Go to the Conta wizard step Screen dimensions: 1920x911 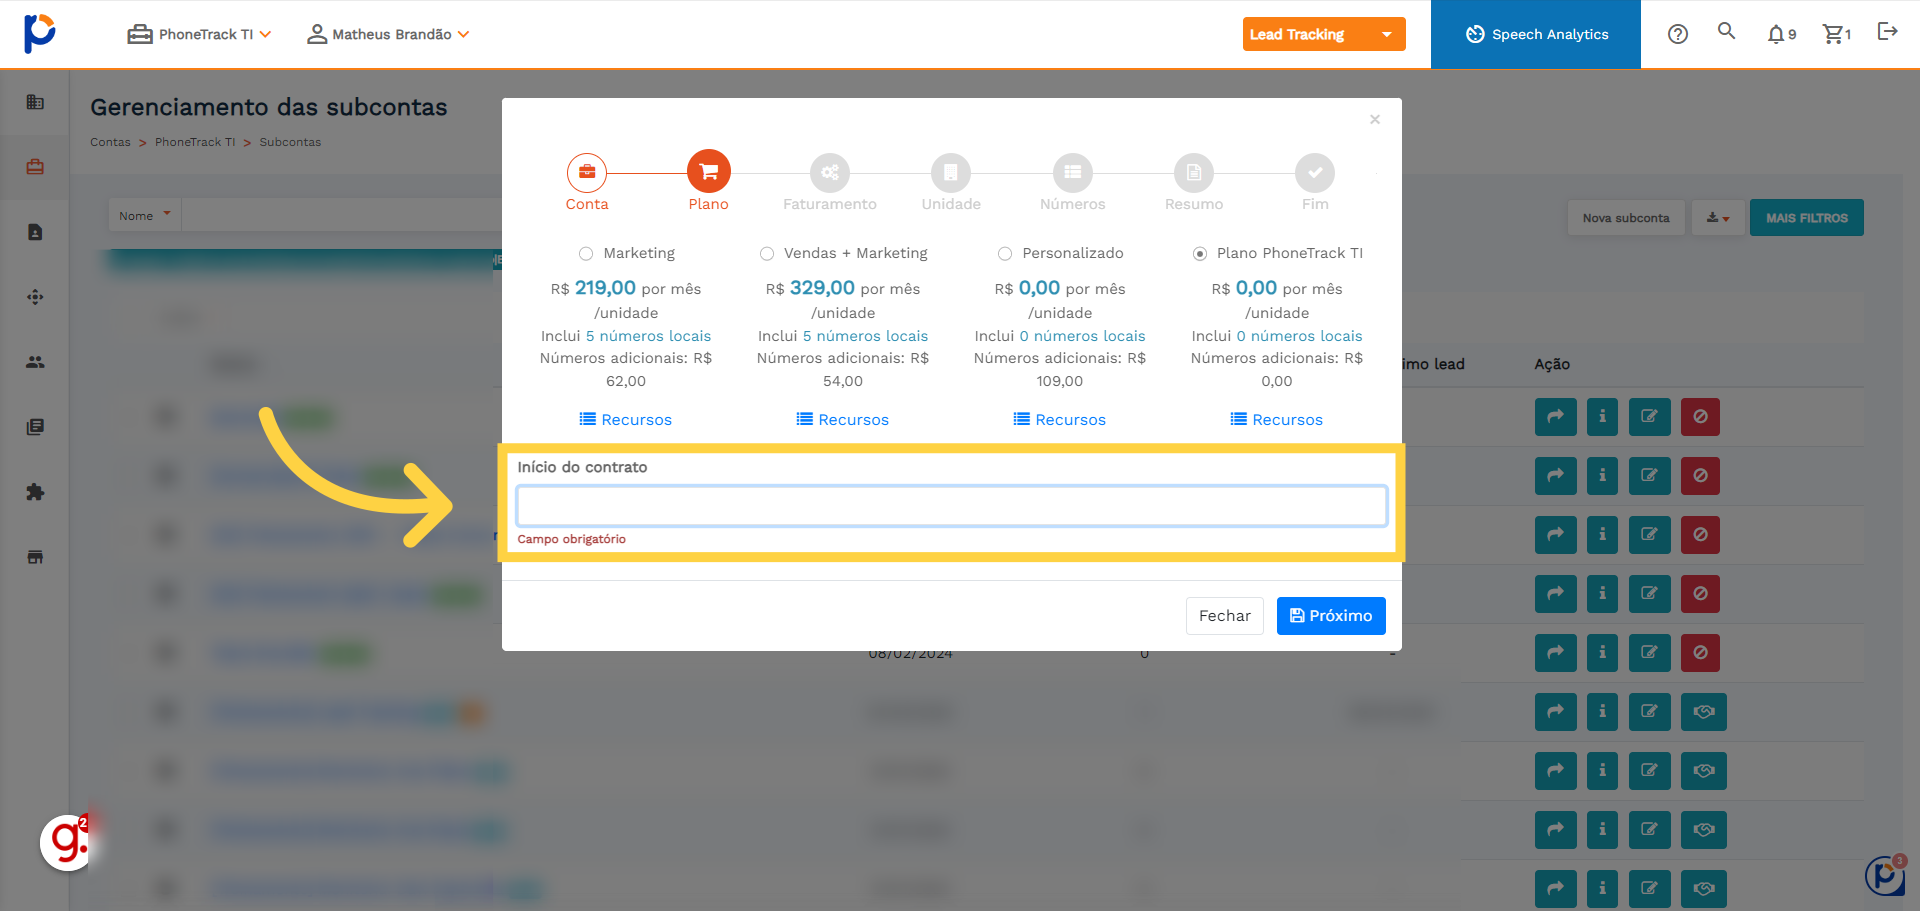pyautogui.click(x=587, y=181)
